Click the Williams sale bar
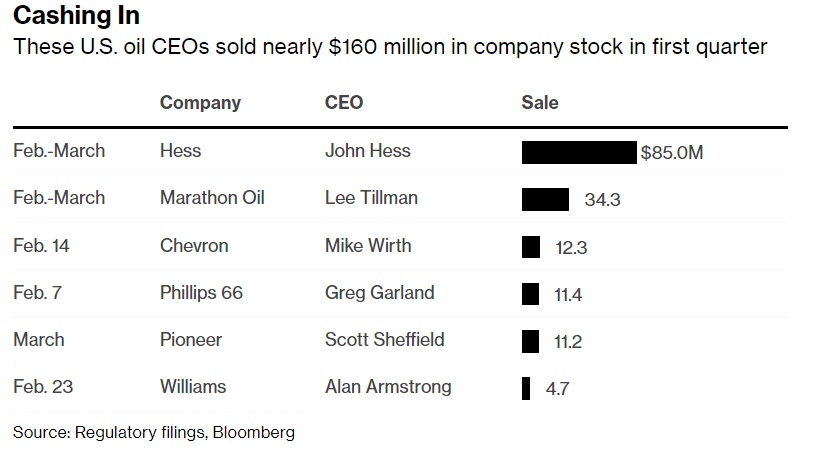Image resolution: width=819 pixels, height=465 pixels. [x=526, y=388]
